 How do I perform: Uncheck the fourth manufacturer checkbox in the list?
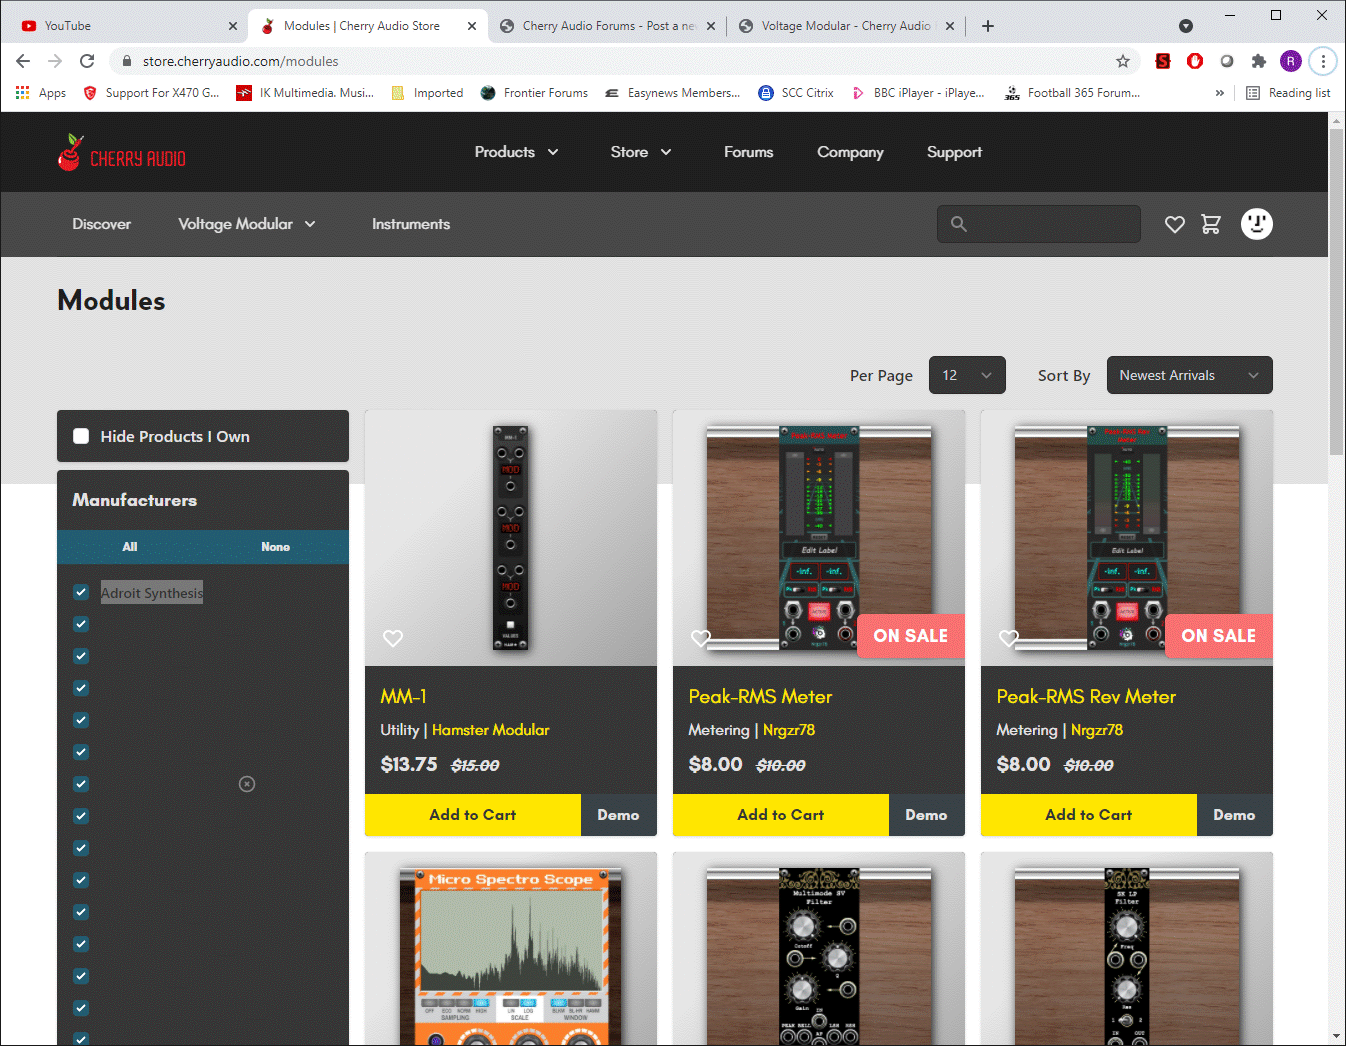(81, 688)
